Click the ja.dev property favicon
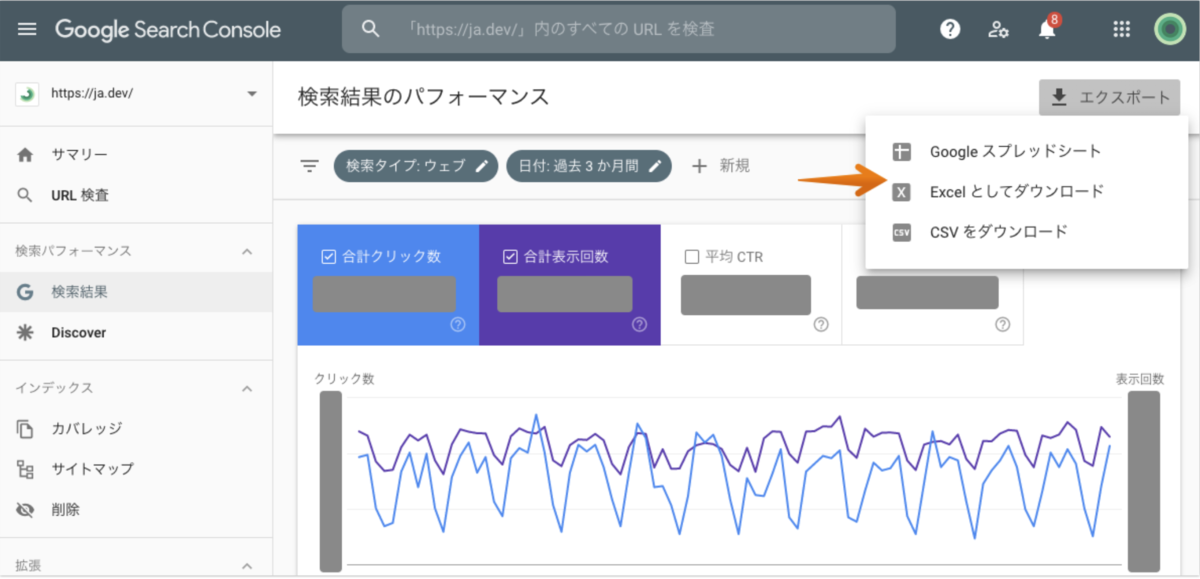 coord(26,94)
